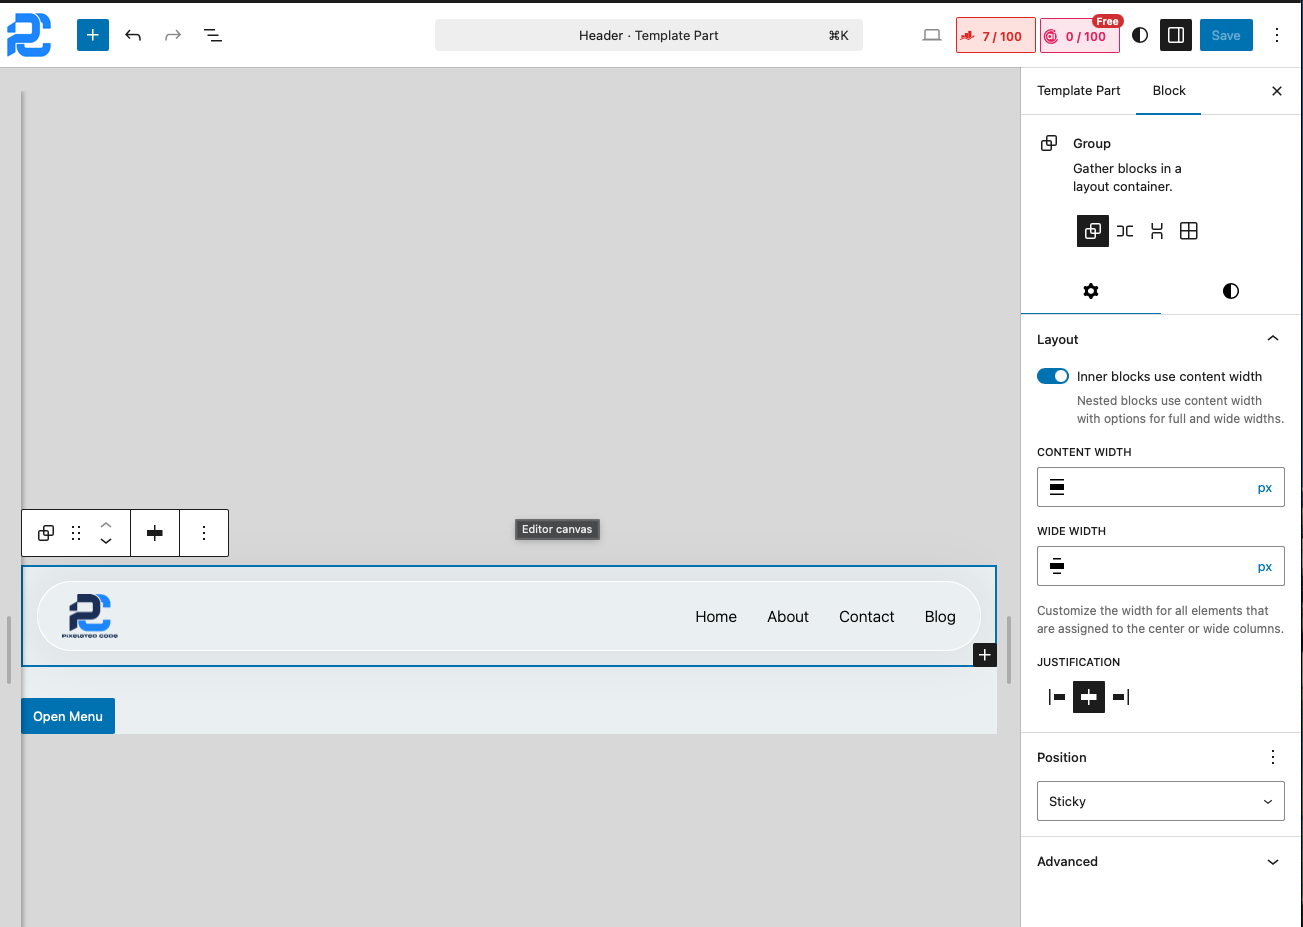Click the header logo image in the canvas
Screen dimensions: 1303x927
pos(90,616)
